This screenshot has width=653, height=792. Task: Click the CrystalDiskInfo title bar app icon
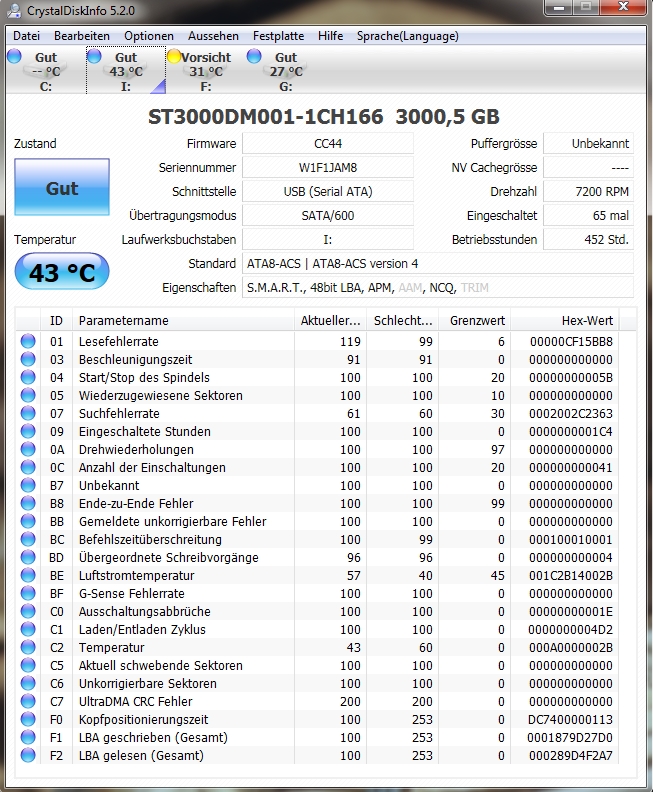[14, 10]
